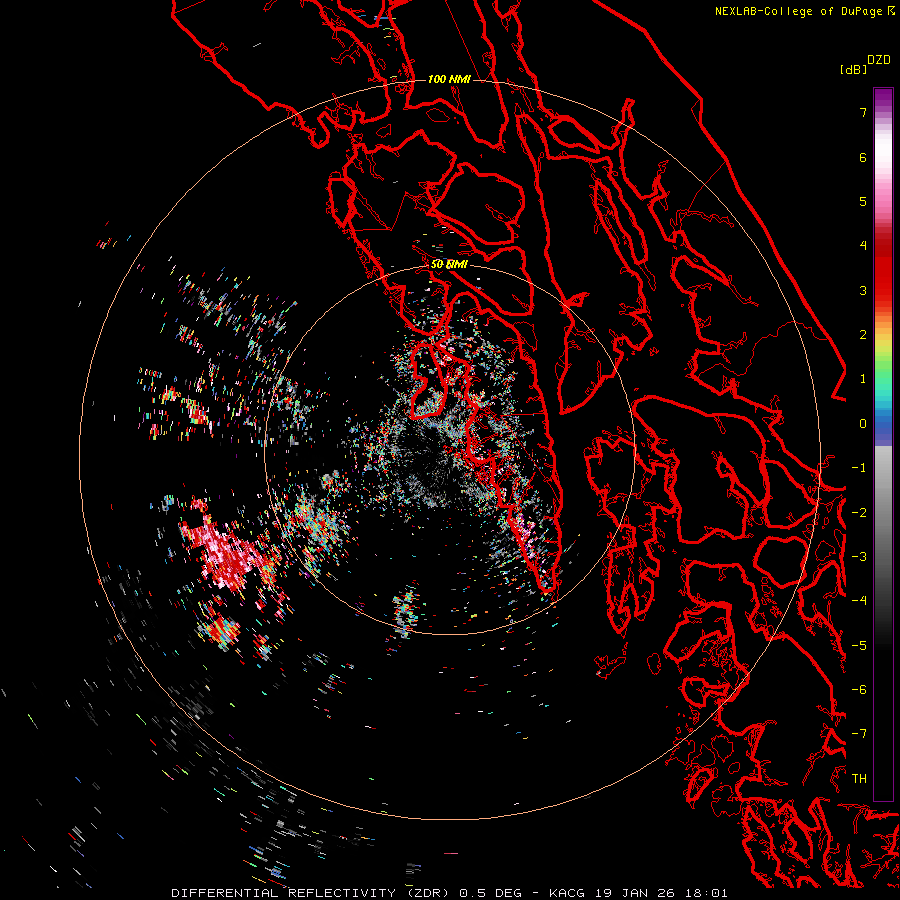Screen dimensions: 900x900
Task: Click the value -2 on the color scale
Action: 859,513
